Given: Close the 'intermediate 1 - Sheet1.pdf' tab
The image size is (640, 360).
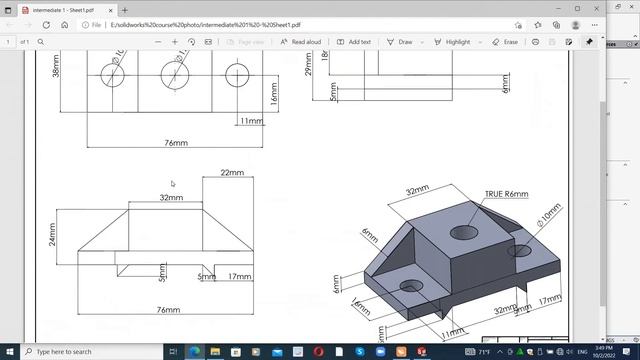Looking at the screenshot, I should click(110, 10).
